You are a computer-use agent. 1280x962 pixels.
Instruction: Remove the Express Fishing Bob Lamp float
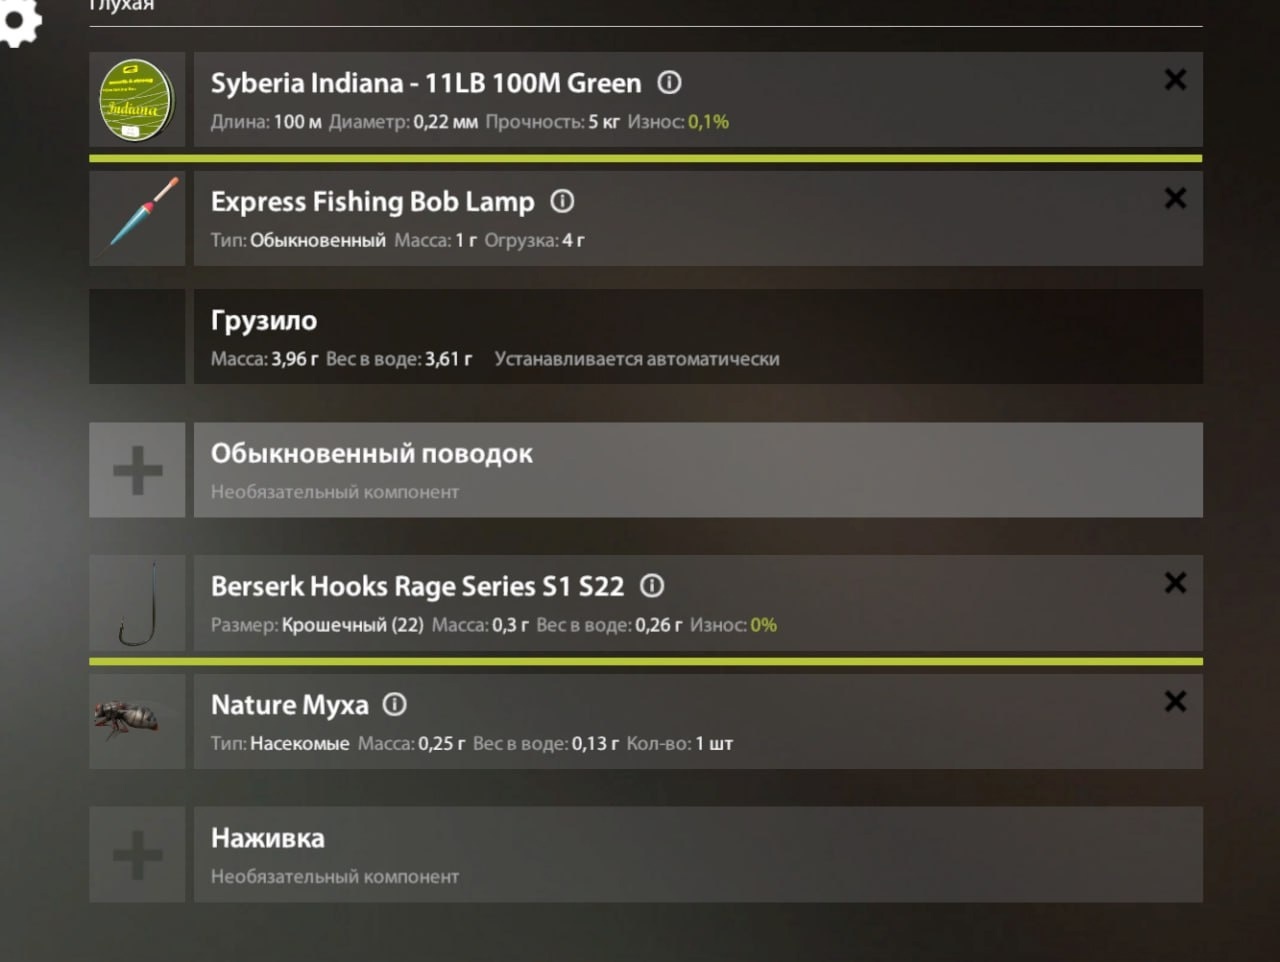click(1175, 198)
